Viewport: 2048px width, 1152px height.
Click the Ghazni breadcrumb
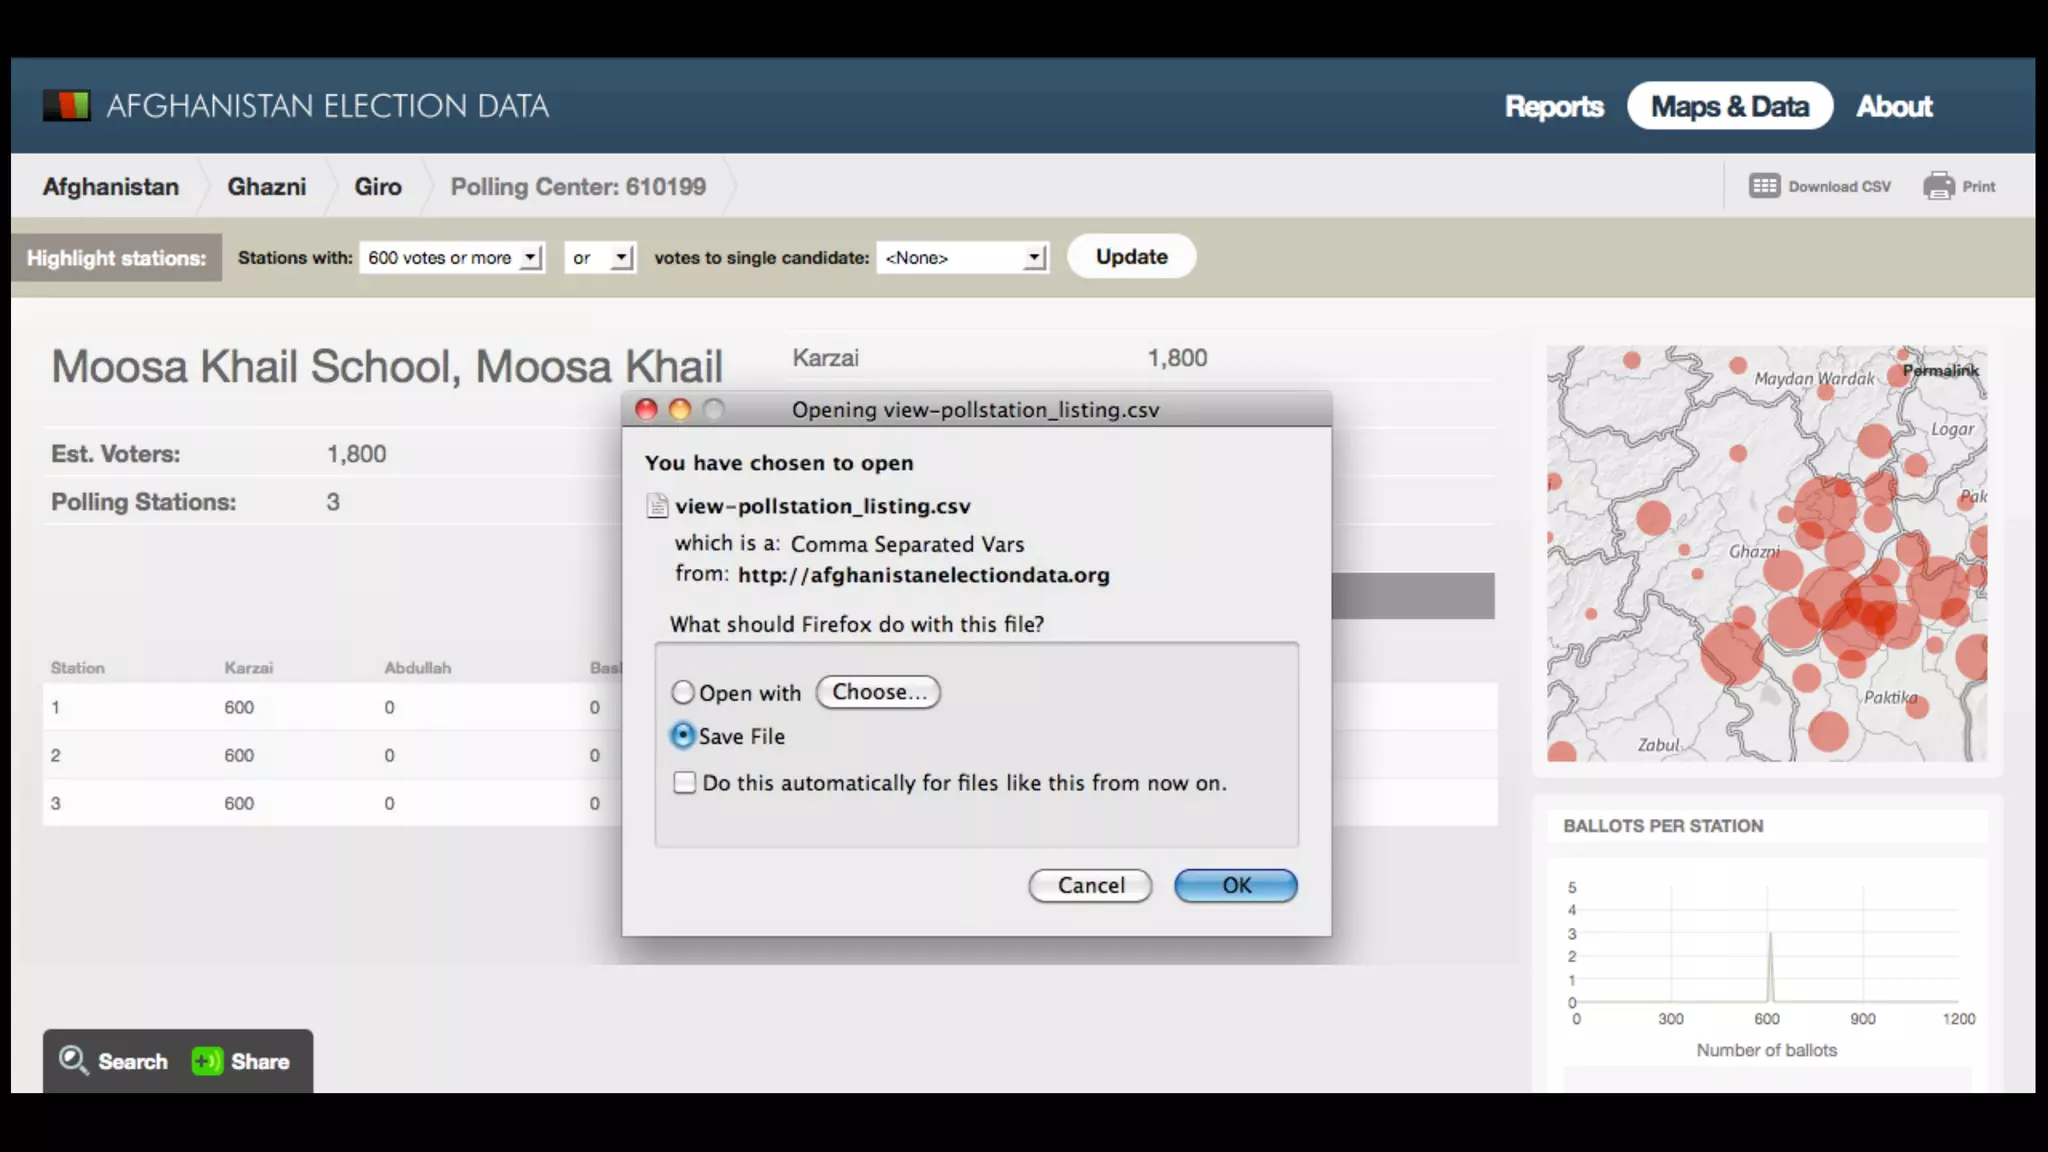click(266, 187)
